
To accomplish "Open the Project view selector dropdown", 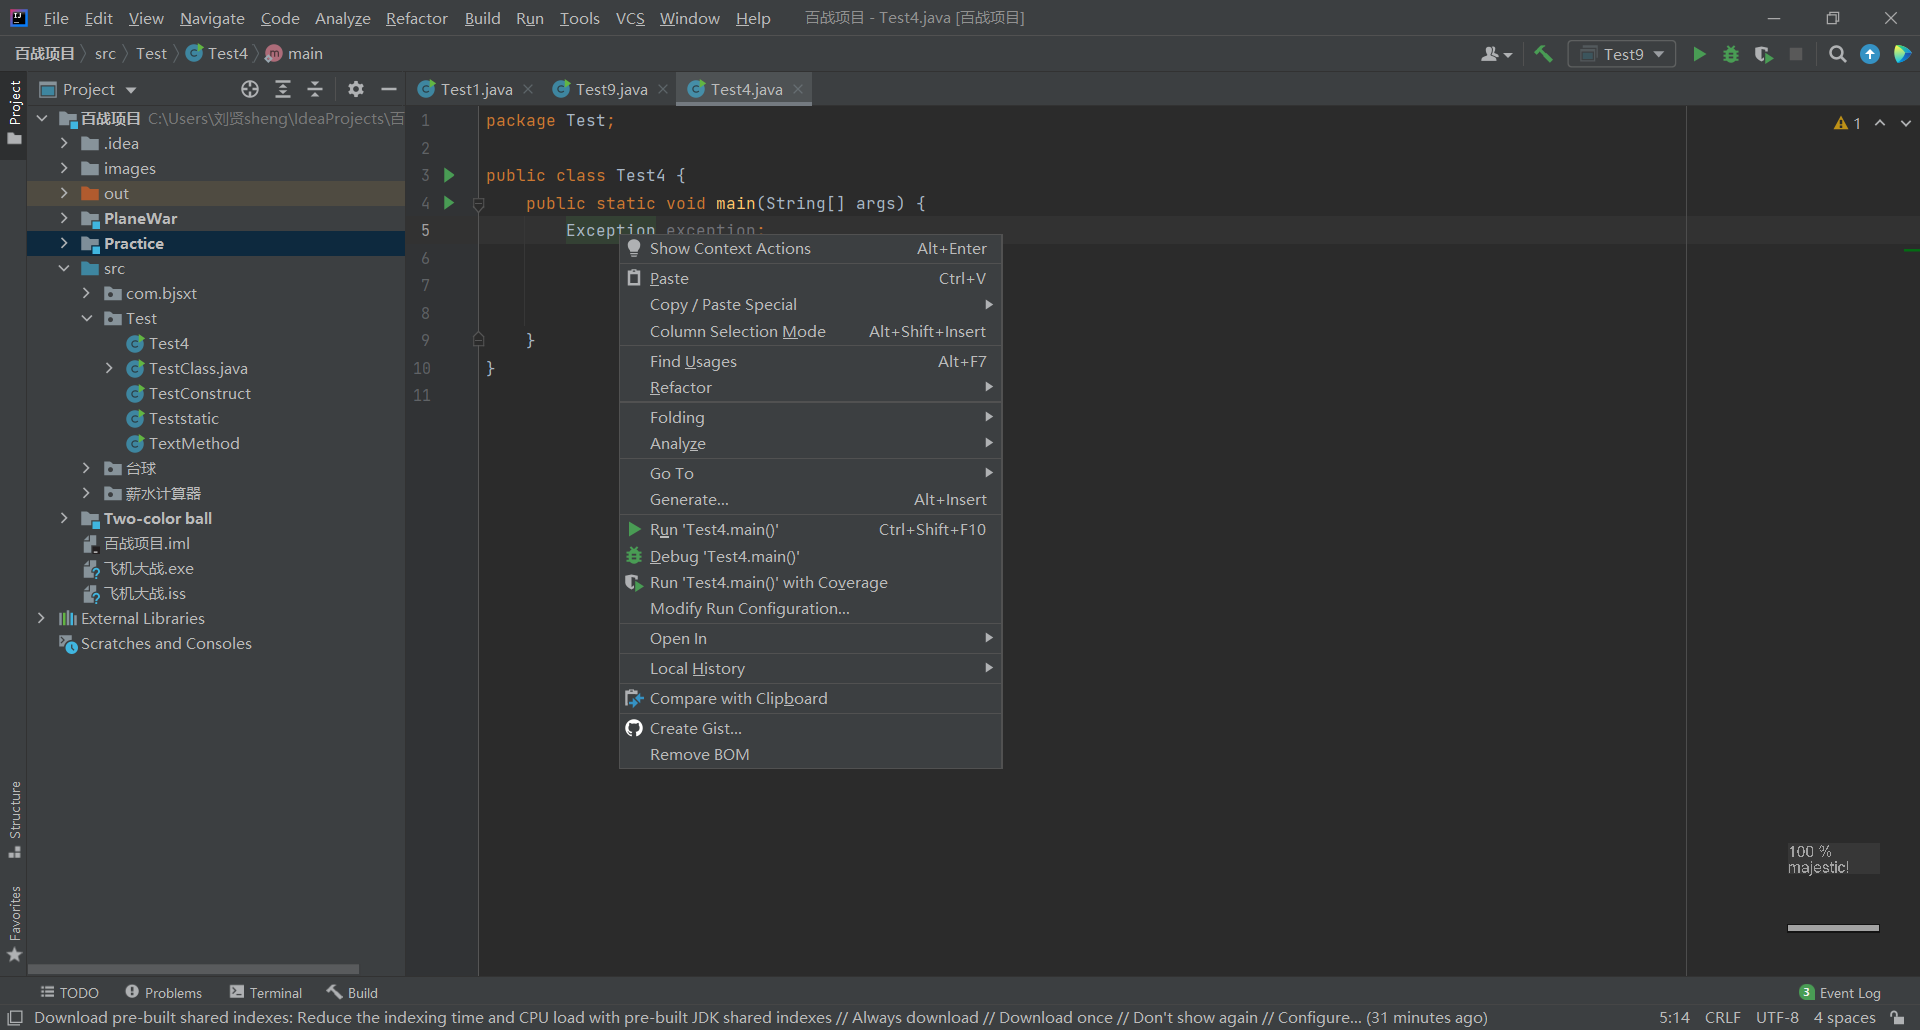I will [x=88, y=89].
